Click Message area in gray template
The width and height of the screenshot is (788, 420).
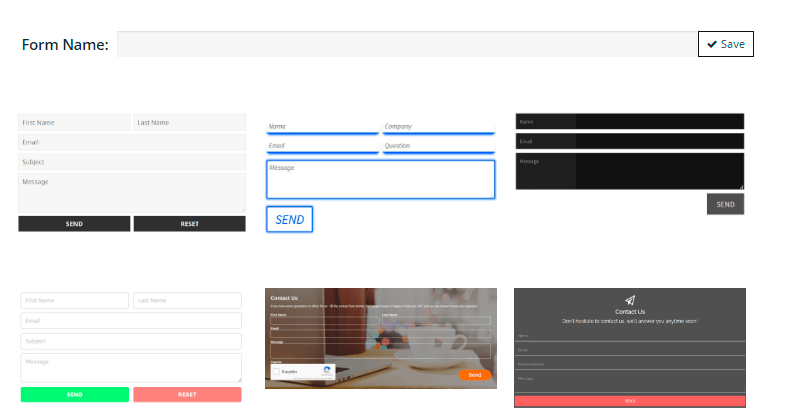pyautogui.click(x=132, y=193)
